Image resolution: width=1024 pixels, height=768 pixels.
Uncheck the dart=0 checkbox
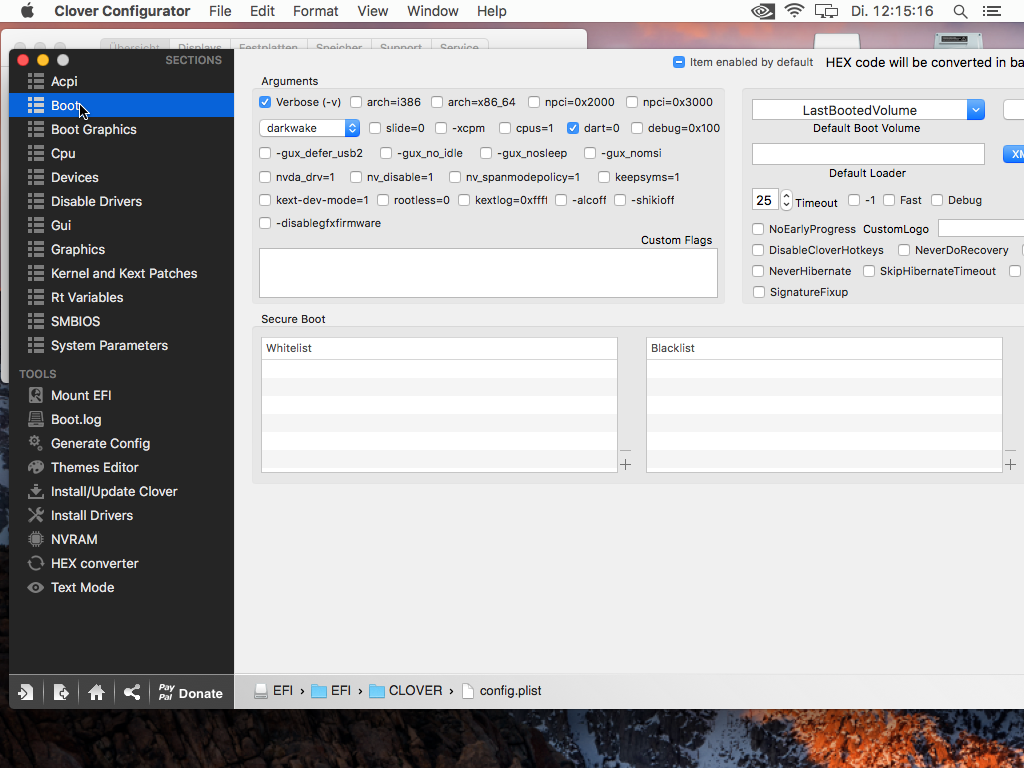[573, 128]
